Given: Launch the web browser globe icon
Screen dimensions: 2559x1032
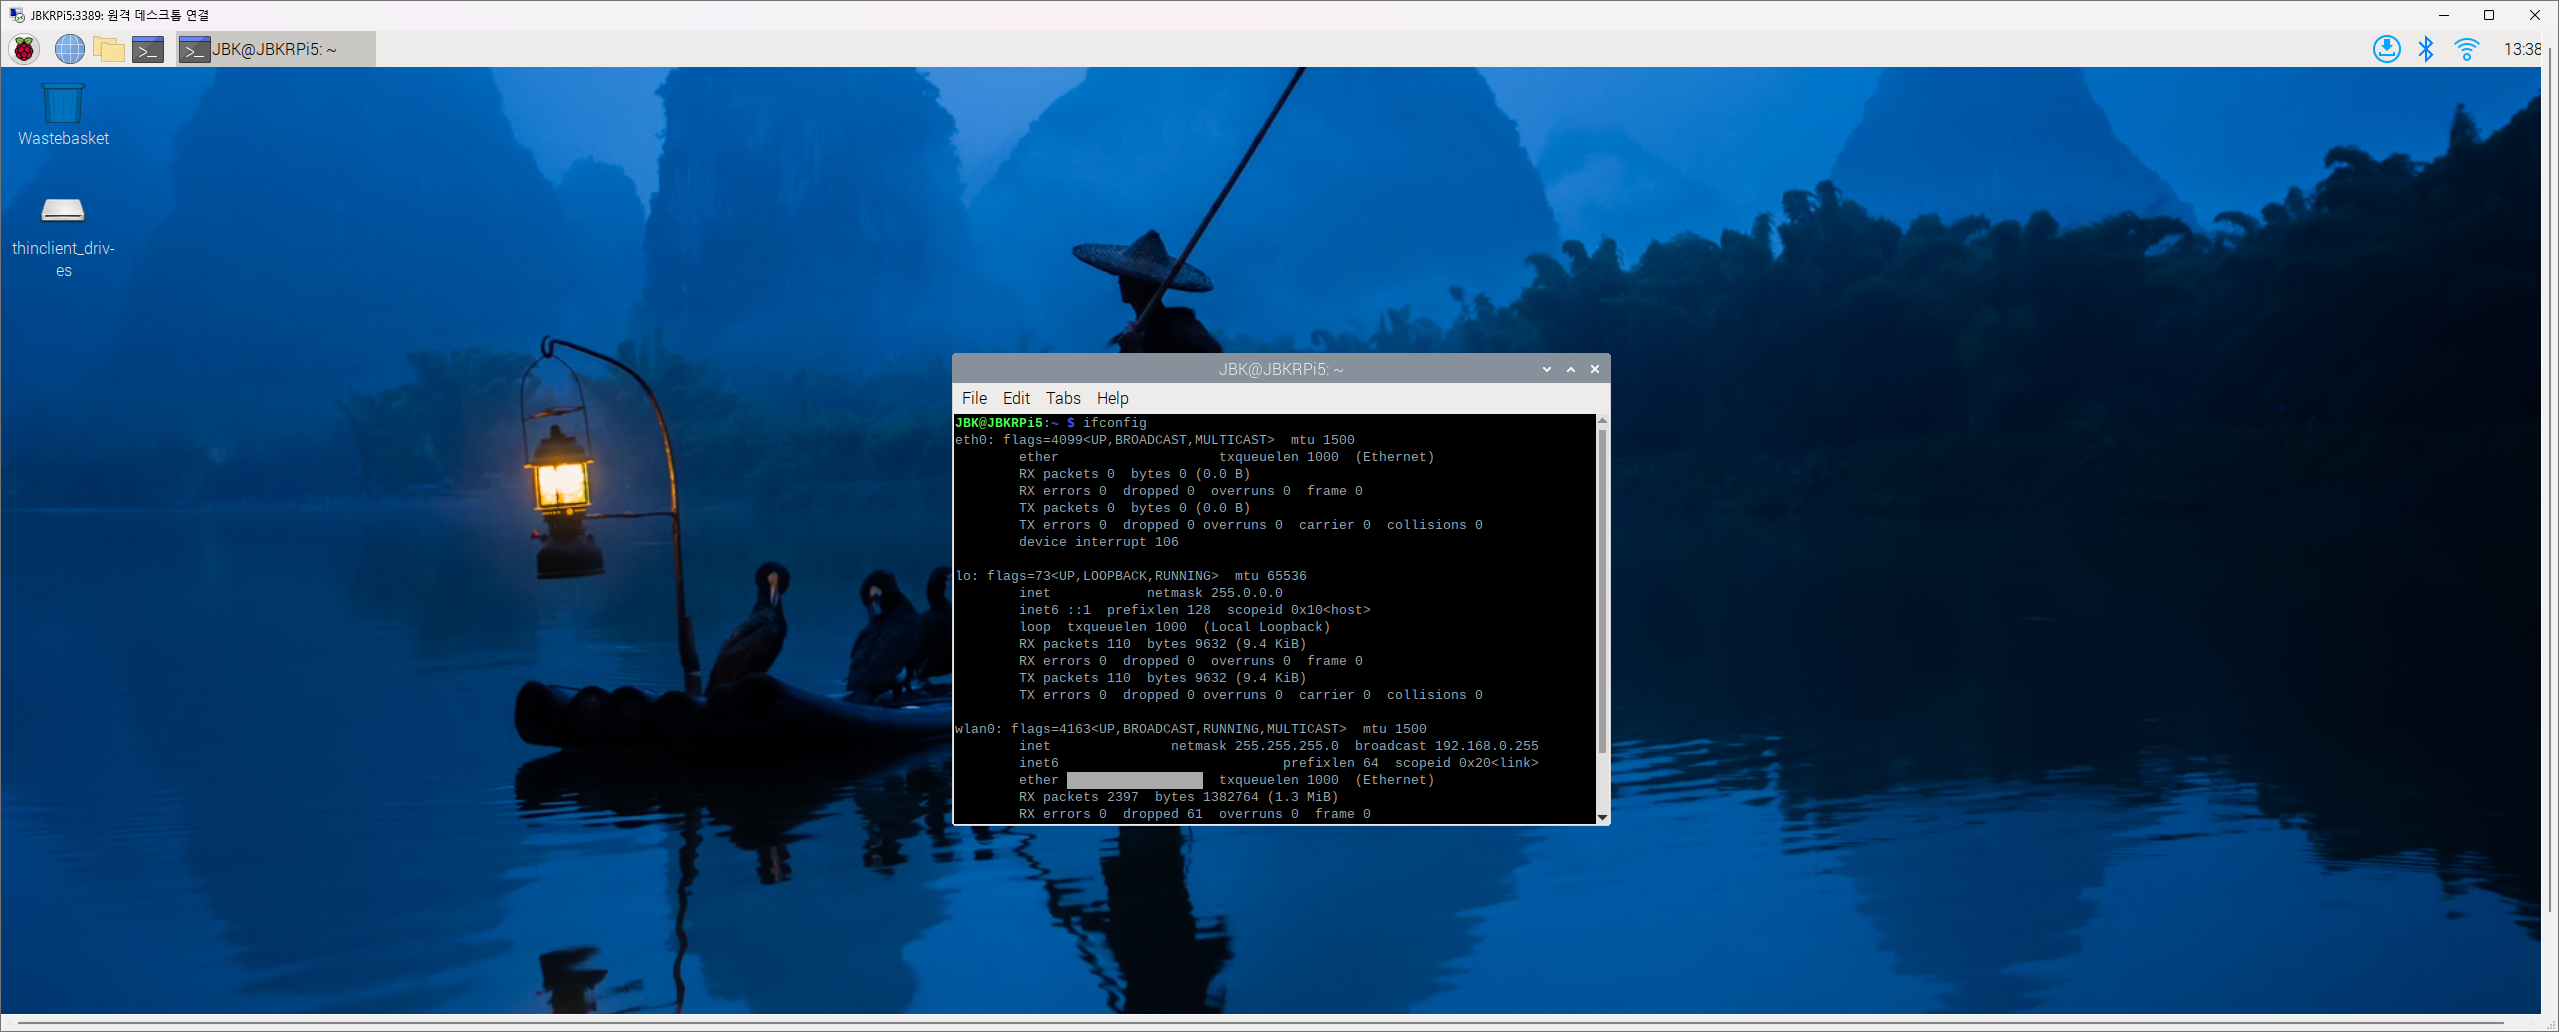Looking at the screenshot, I should pyautogui.click(x=69, y=49).
